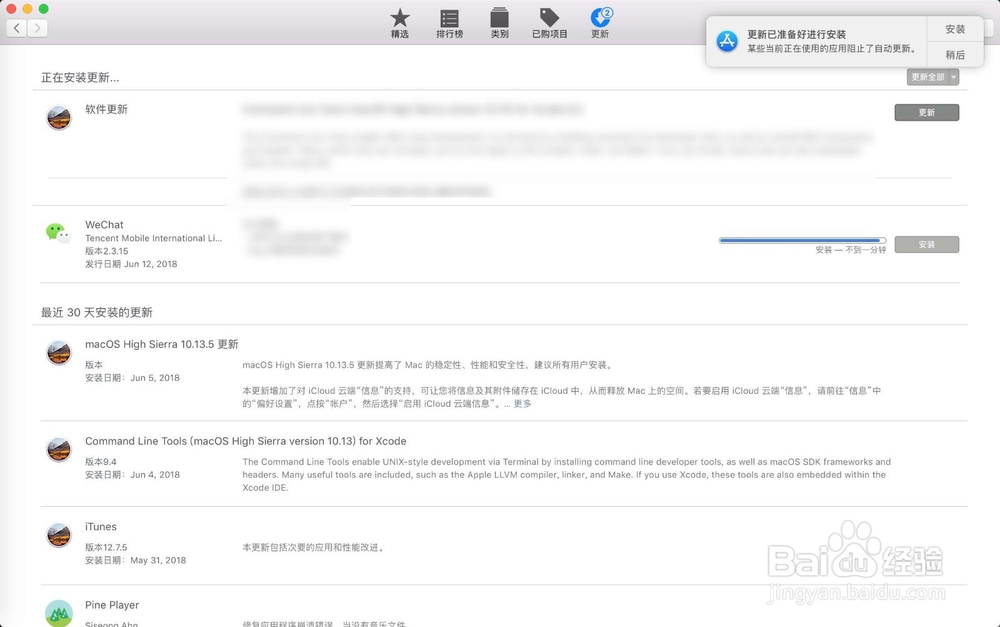Viewport: 1000px width, 627px height.
Task: Click the 软件更新 macOS icon
Action: click(59, 117)
